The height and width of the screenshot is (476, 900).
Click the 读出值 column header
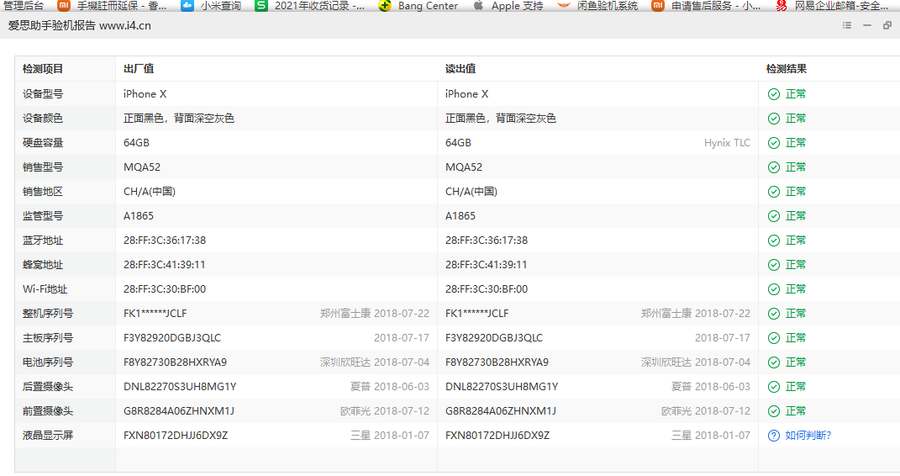point(460,69)
